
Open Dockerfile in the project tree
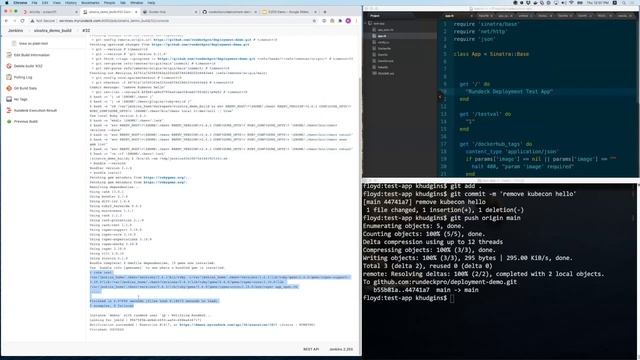point(384,48)
